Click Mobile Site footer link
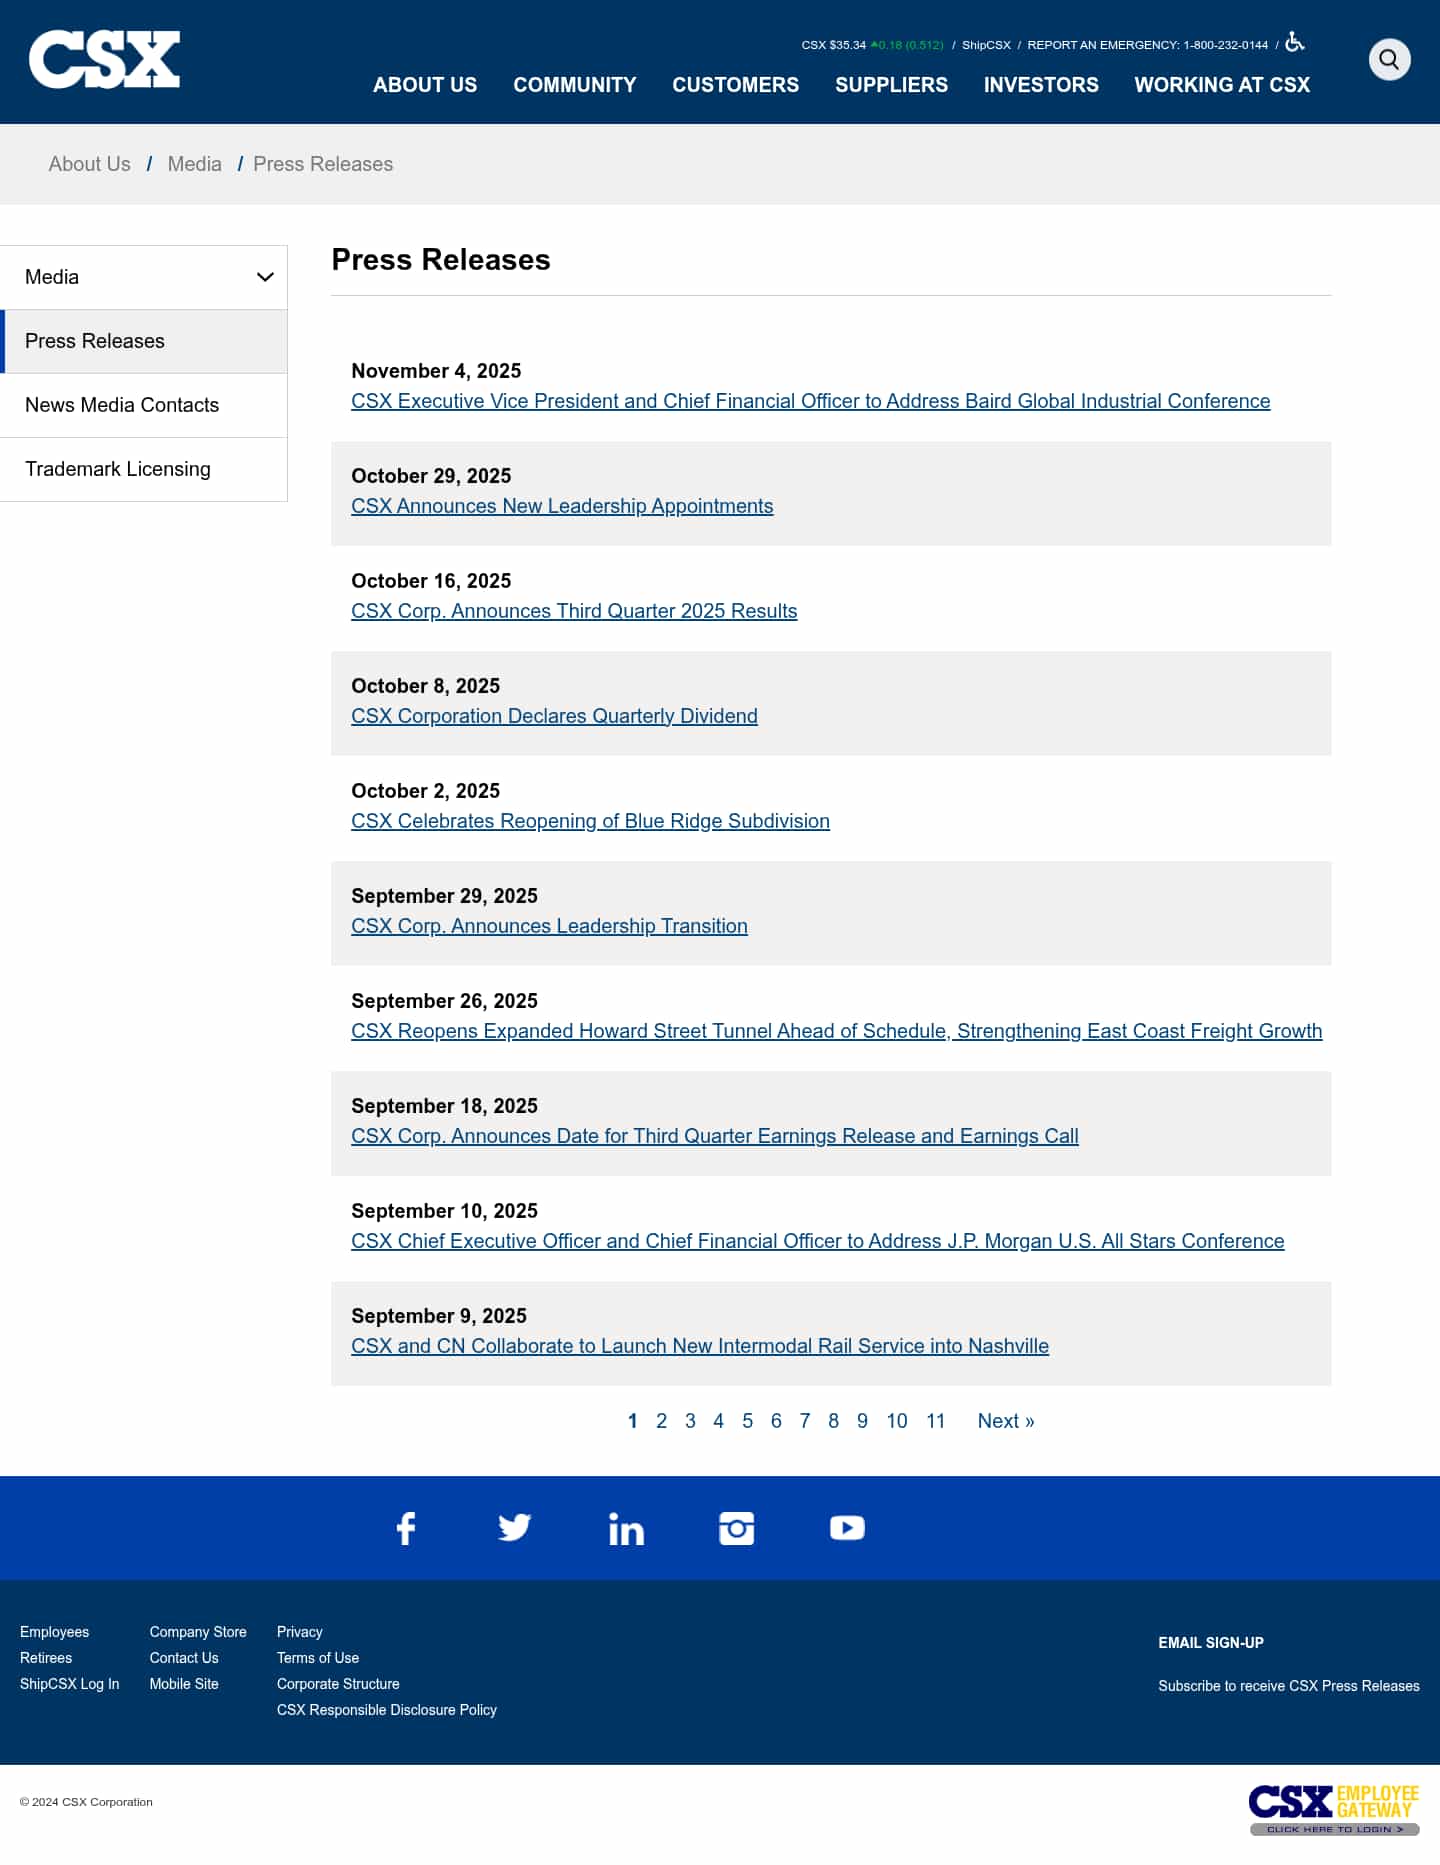The height and width of the screenshot is (1865, 1440). pyautogui.click(x=184, y=1684)
